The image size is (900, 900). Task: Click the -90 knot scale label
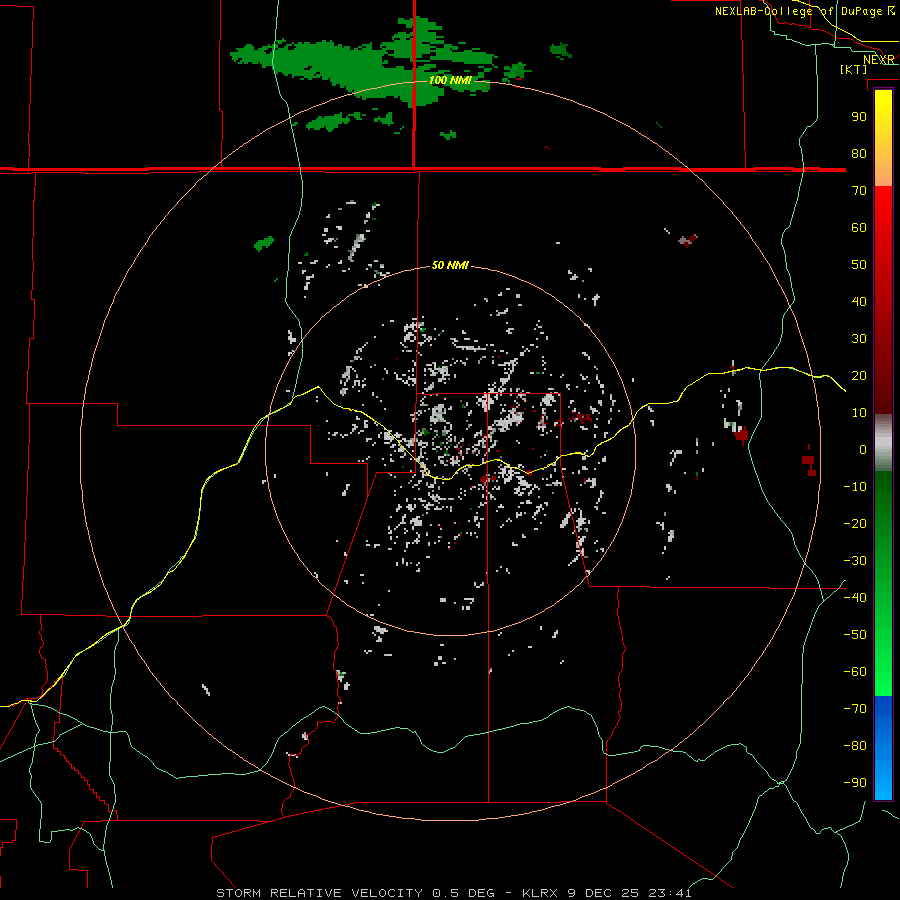855,783
